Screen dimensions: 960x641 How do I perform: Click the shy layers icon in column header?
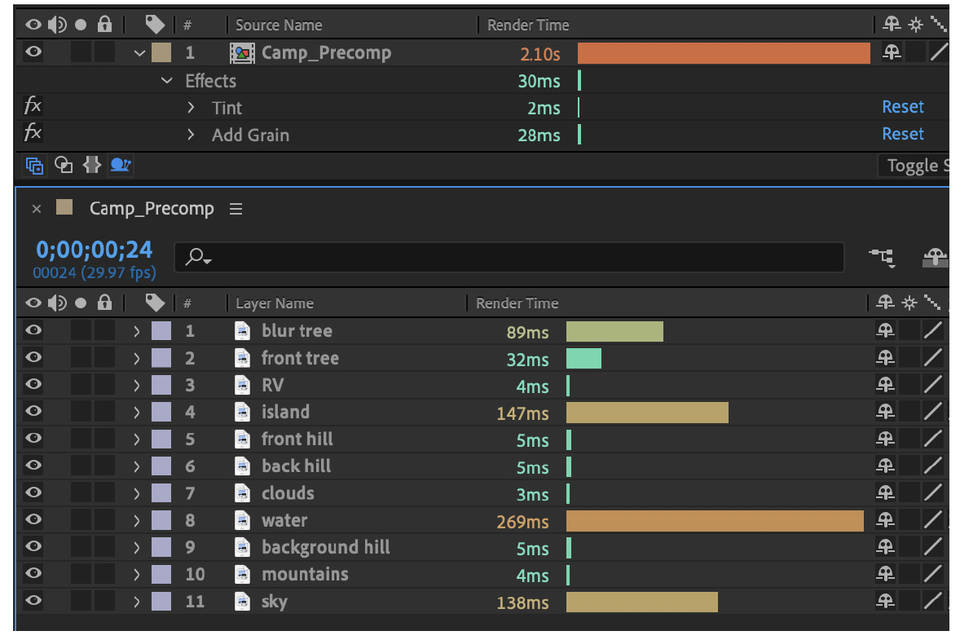point(885,303)
